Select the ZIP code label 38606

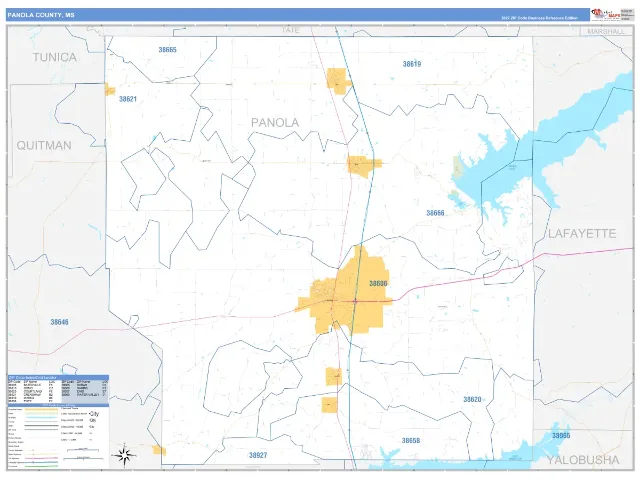pyautogui.click(x=378, y=283)
